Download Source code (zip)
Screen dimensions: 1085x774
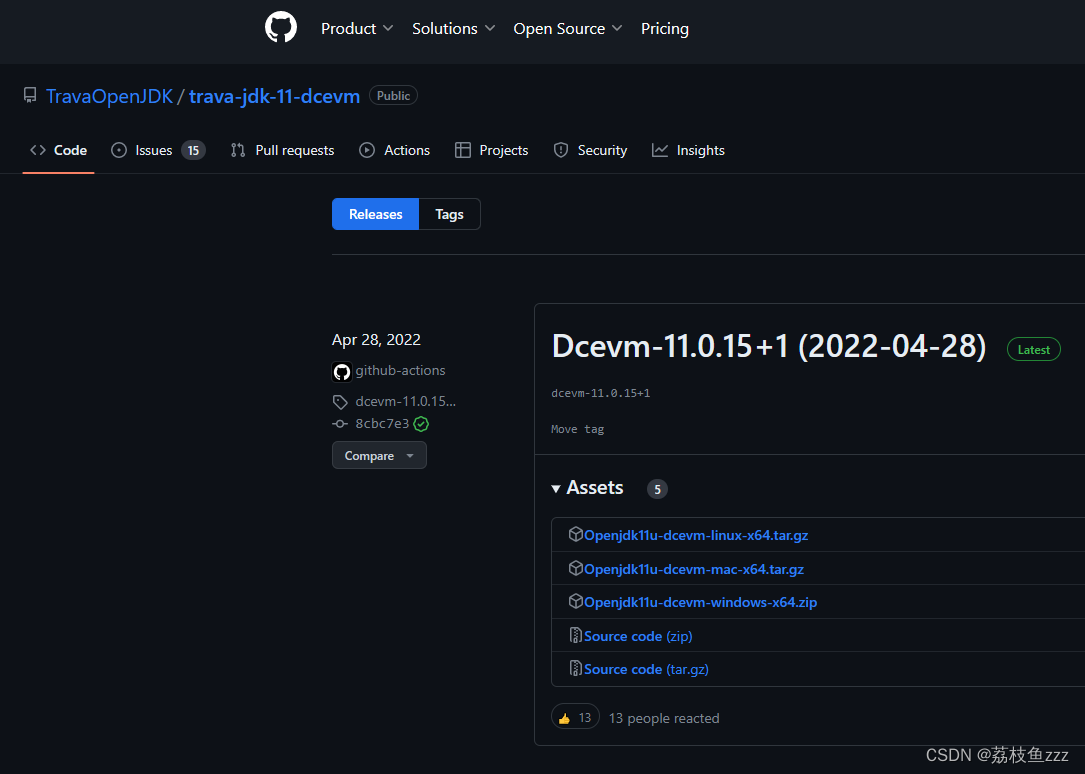638,636
